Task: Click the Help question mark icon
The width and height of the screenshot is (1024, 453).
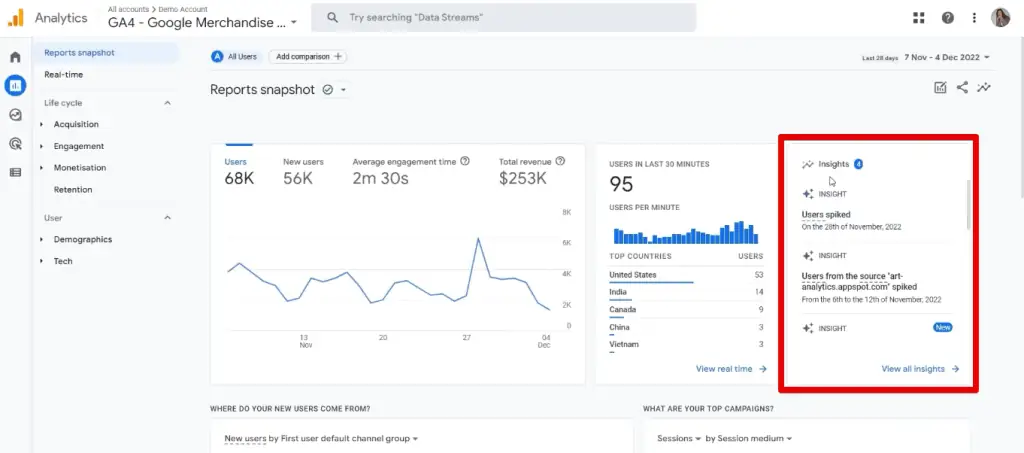Action: click(x=947, y=18)
